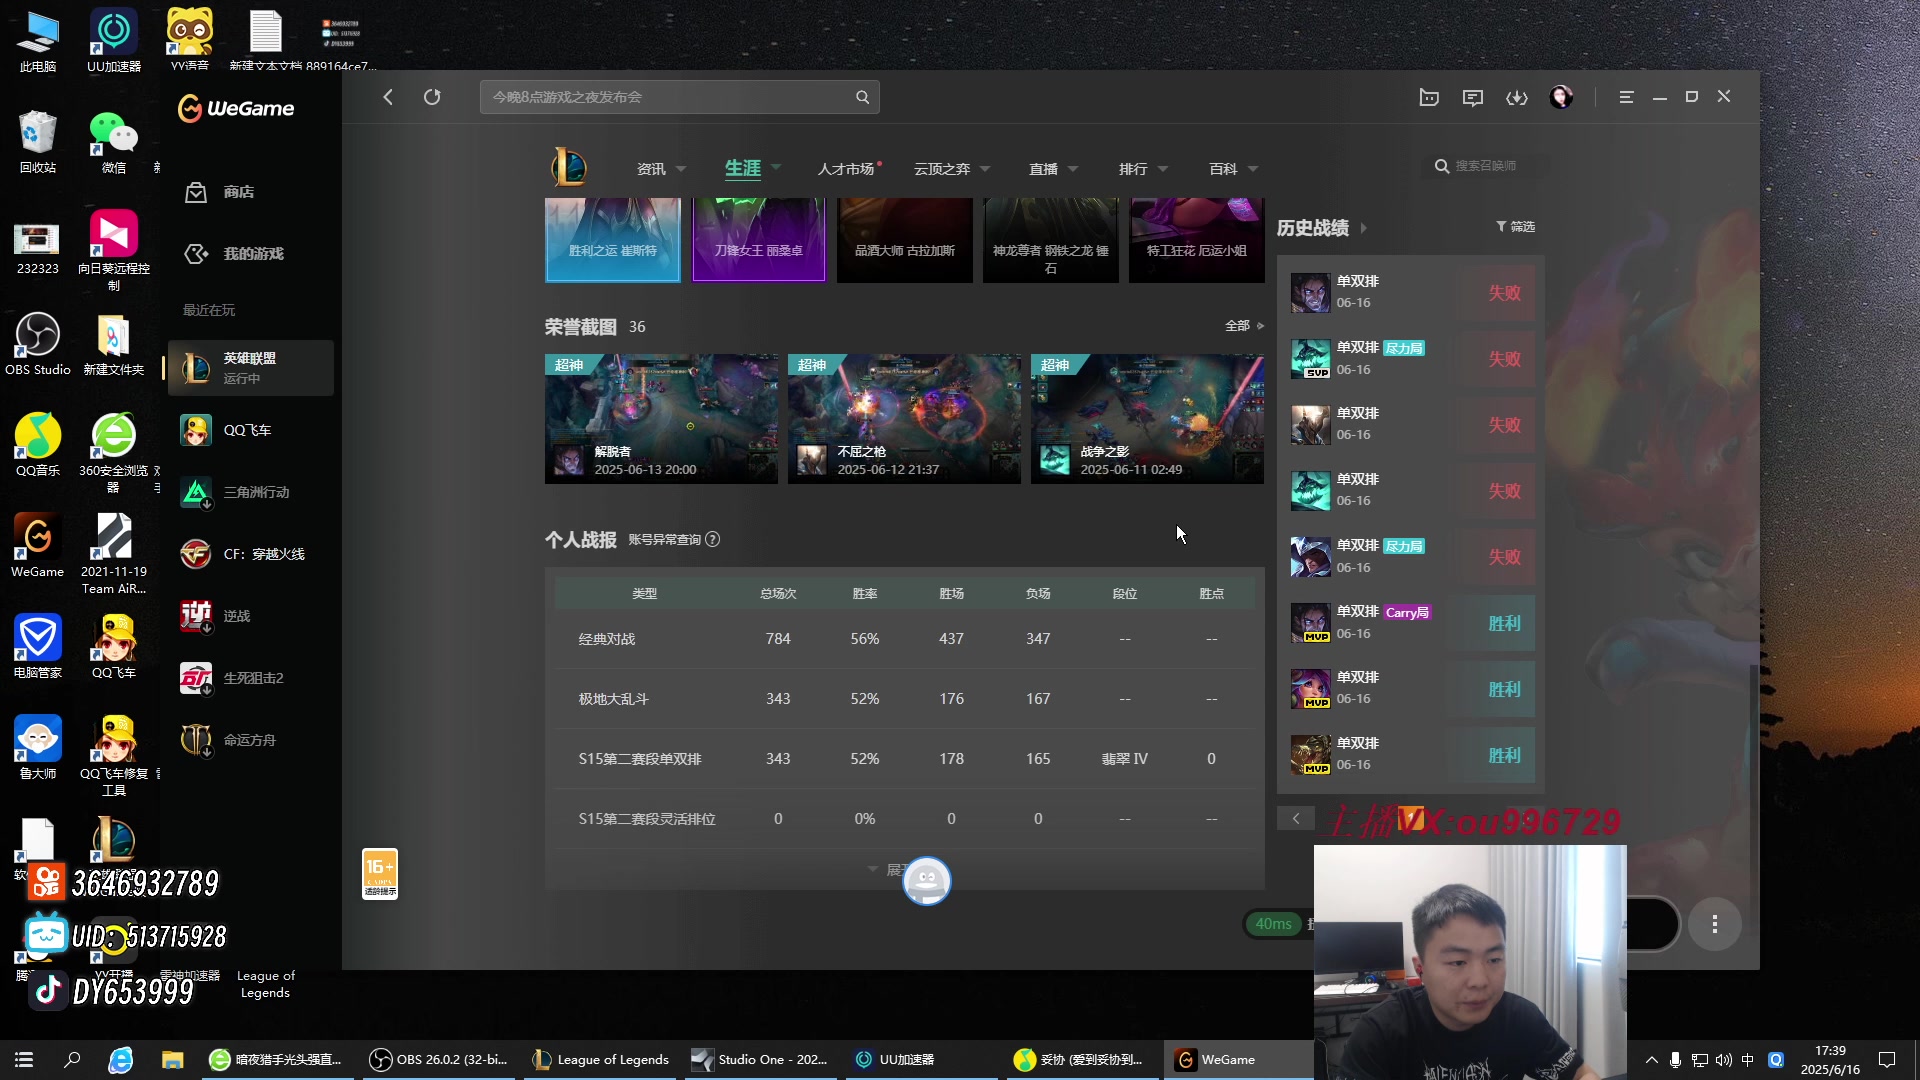Select the 胜利之运 崔斯特 champion card
This screenshot has width=1920, height=1080.
(613, 240)
